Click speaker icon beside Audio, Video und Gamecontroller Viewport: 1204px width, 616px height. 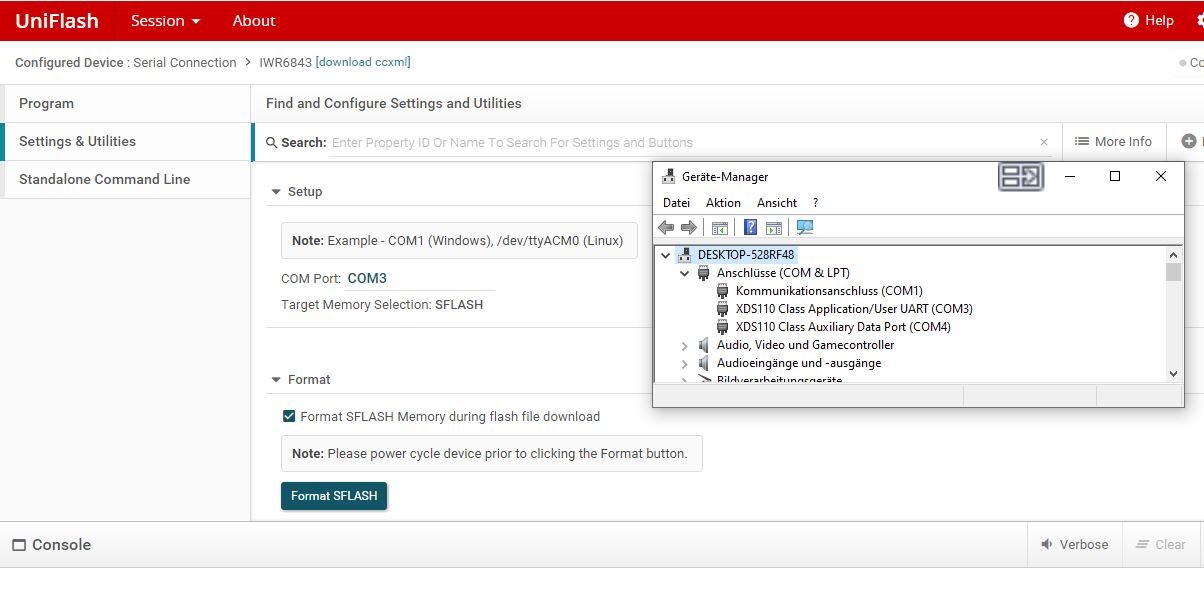[x=704, y=345]
